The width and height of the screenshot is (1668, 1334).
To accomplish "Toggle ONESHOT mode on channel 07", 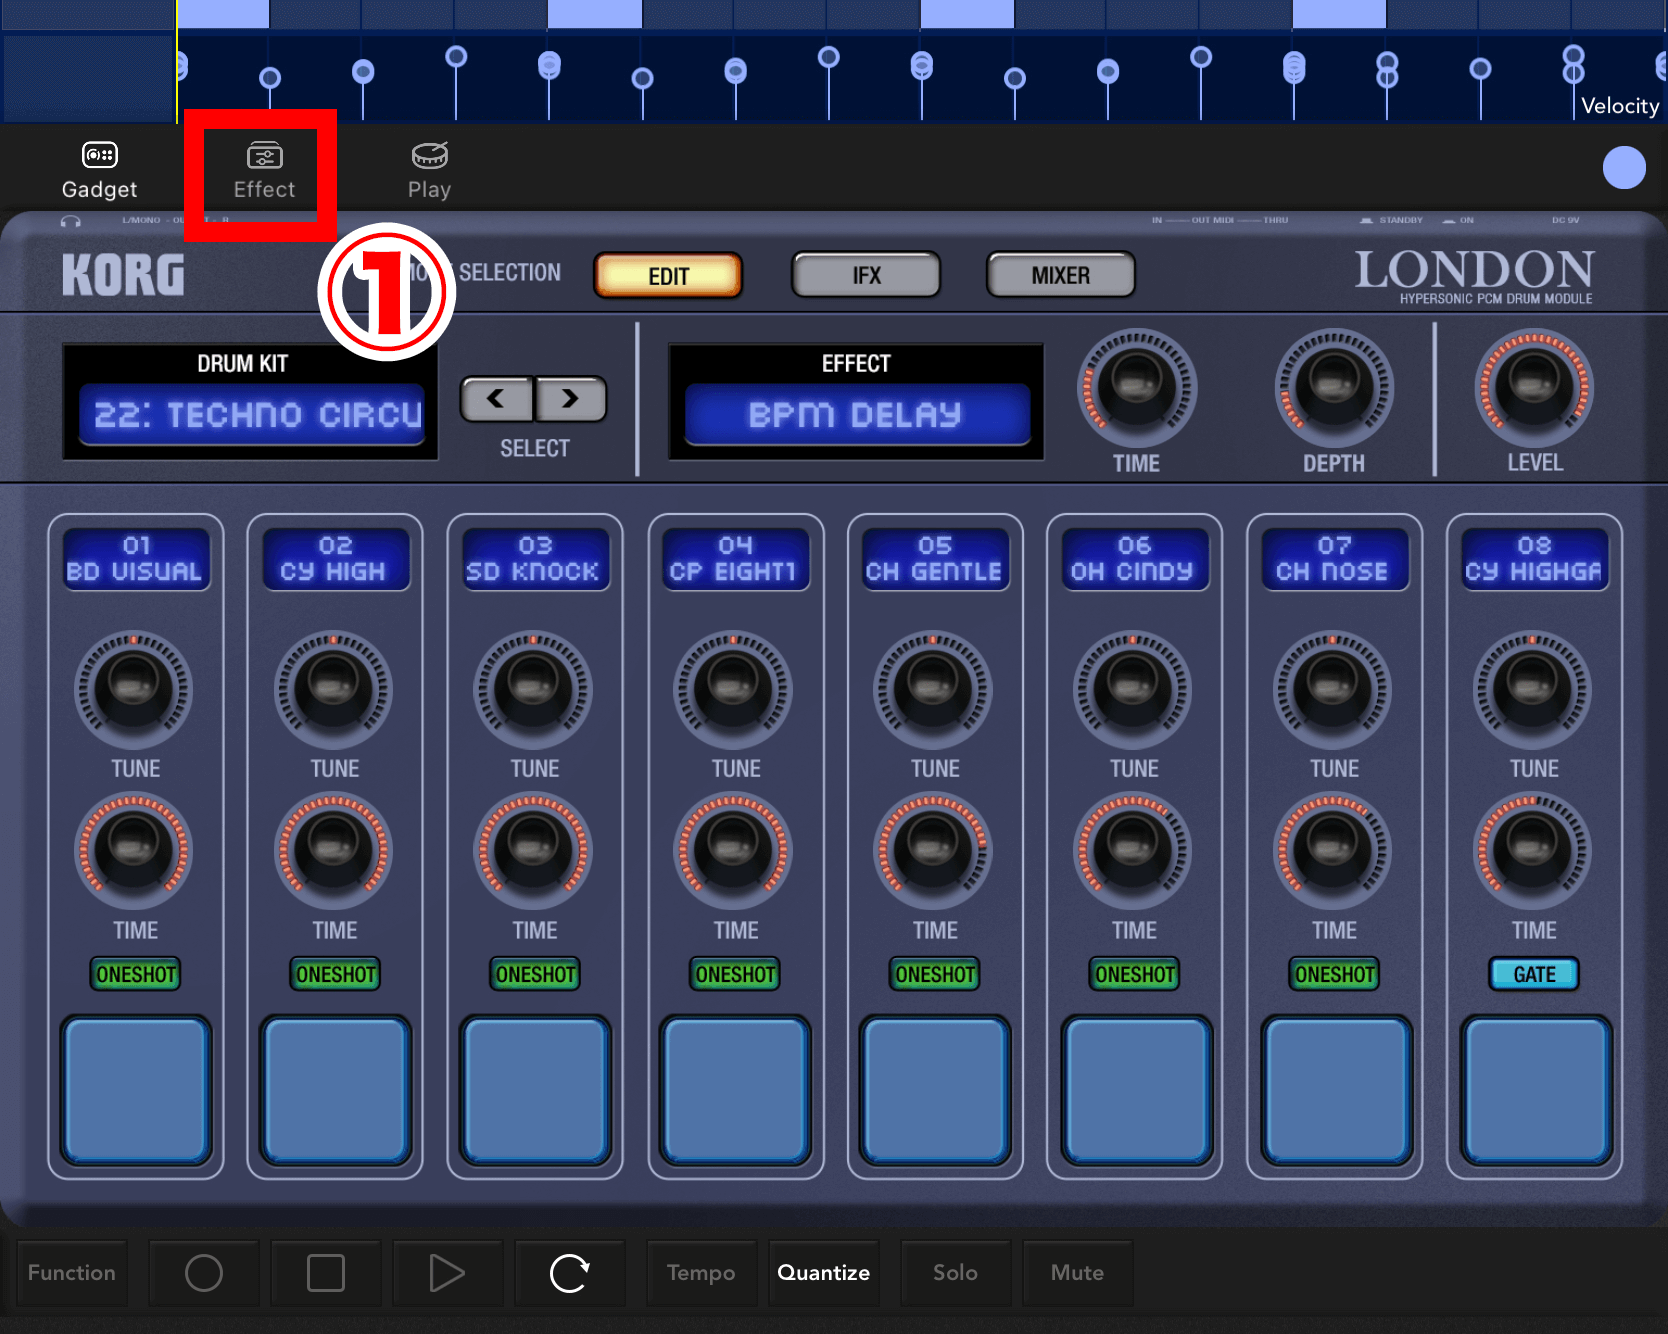I will pos(1335,974).
